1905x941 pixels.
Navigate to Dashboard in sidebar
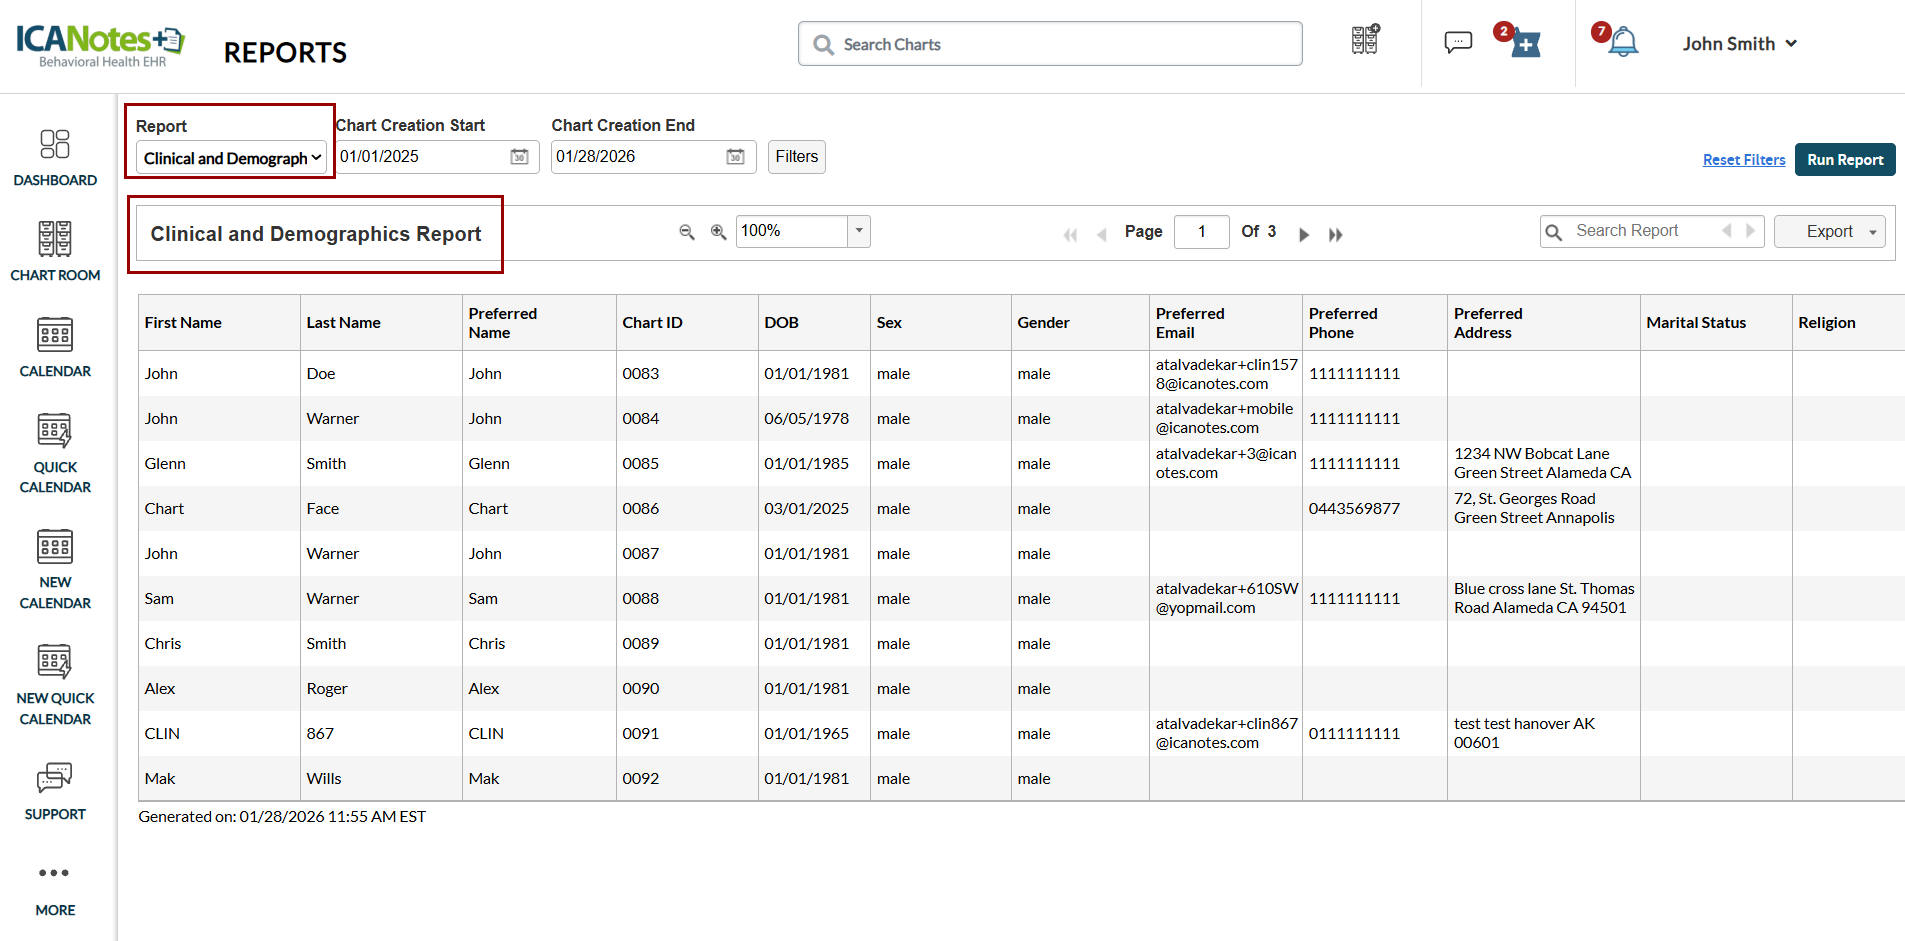(x=55, y=158)
